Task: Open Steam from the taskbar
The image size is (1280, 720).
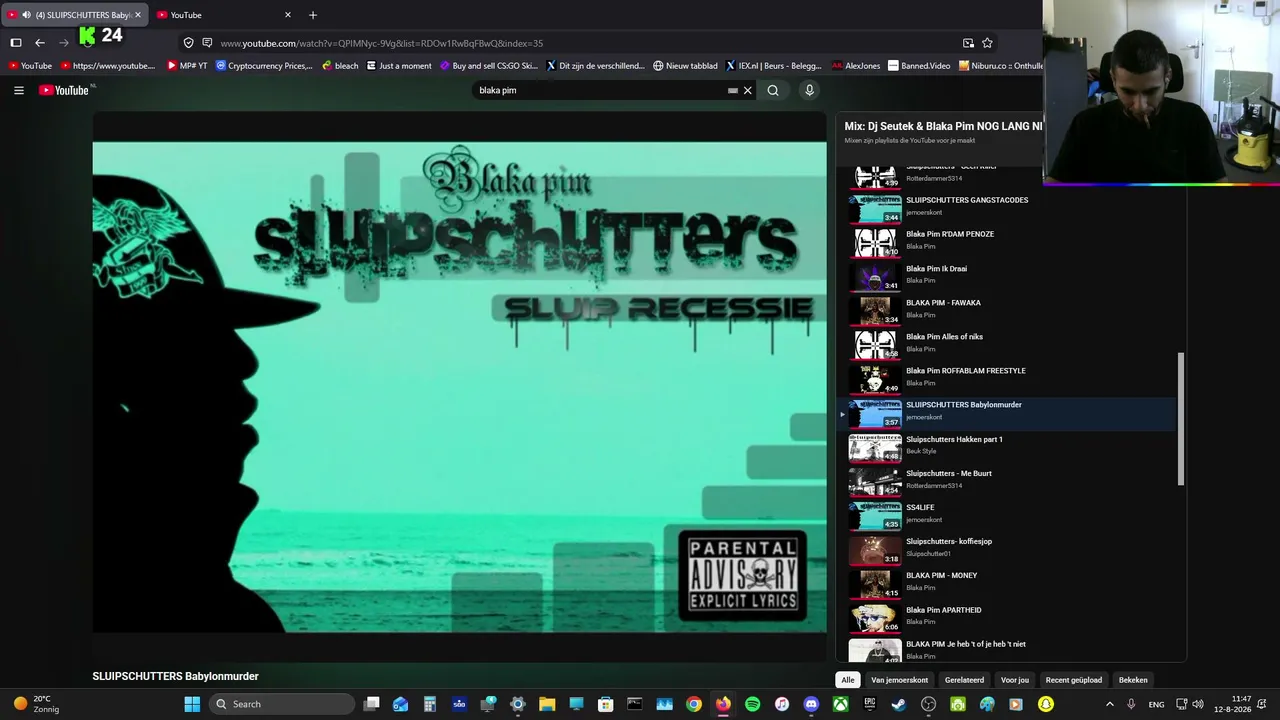Action: pyautogui.click(x=899, y=704)
